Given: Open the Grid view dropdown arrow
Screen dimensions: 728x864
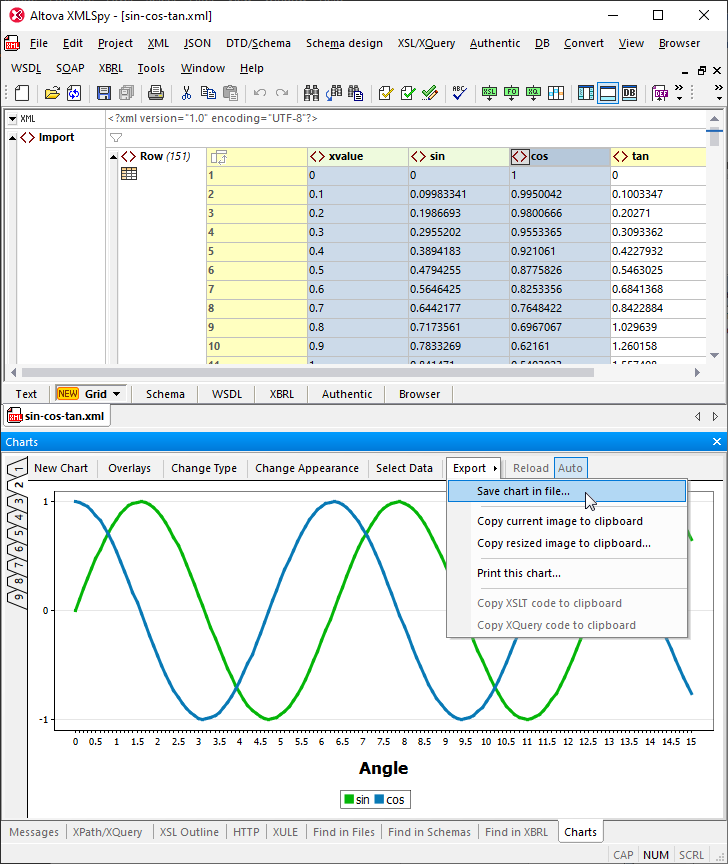Looking at the screenshot, I should coord(116,394).
